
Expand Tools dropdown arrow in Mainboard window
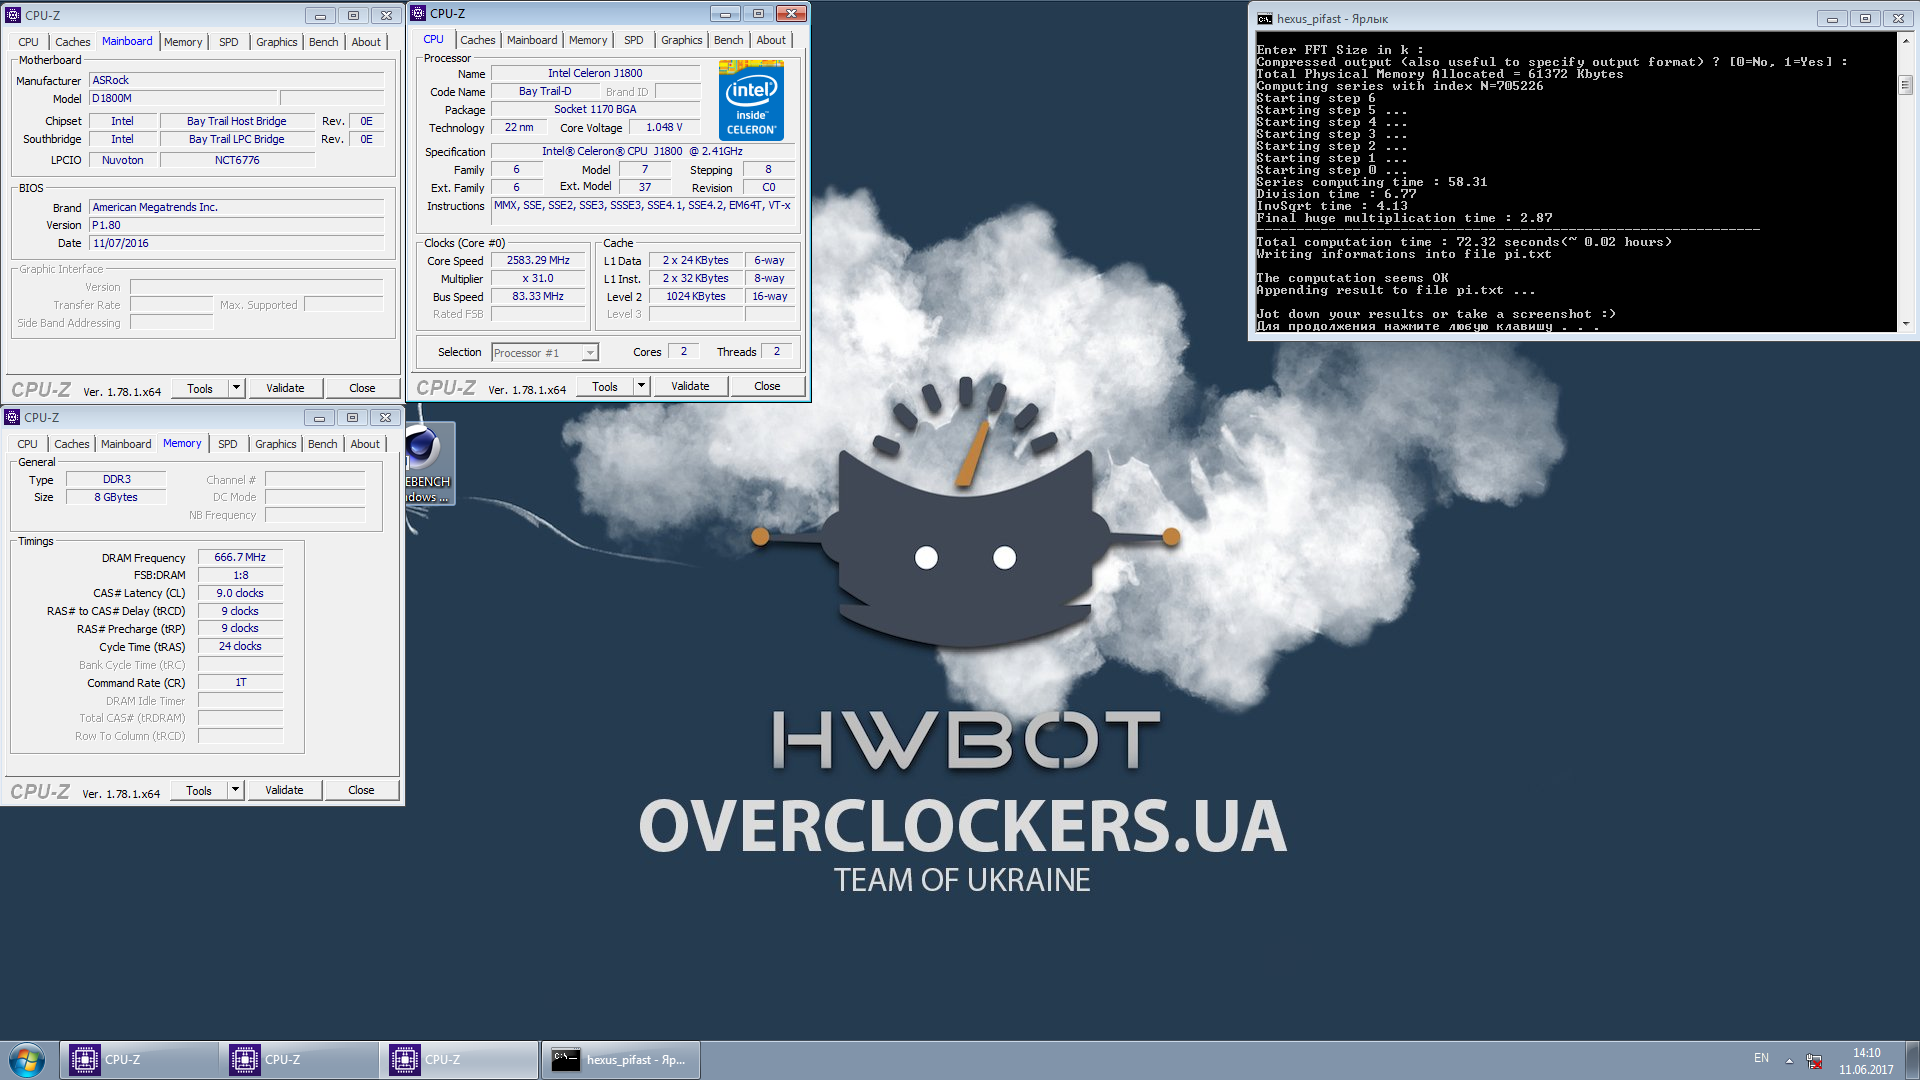(x=236, y=388)
